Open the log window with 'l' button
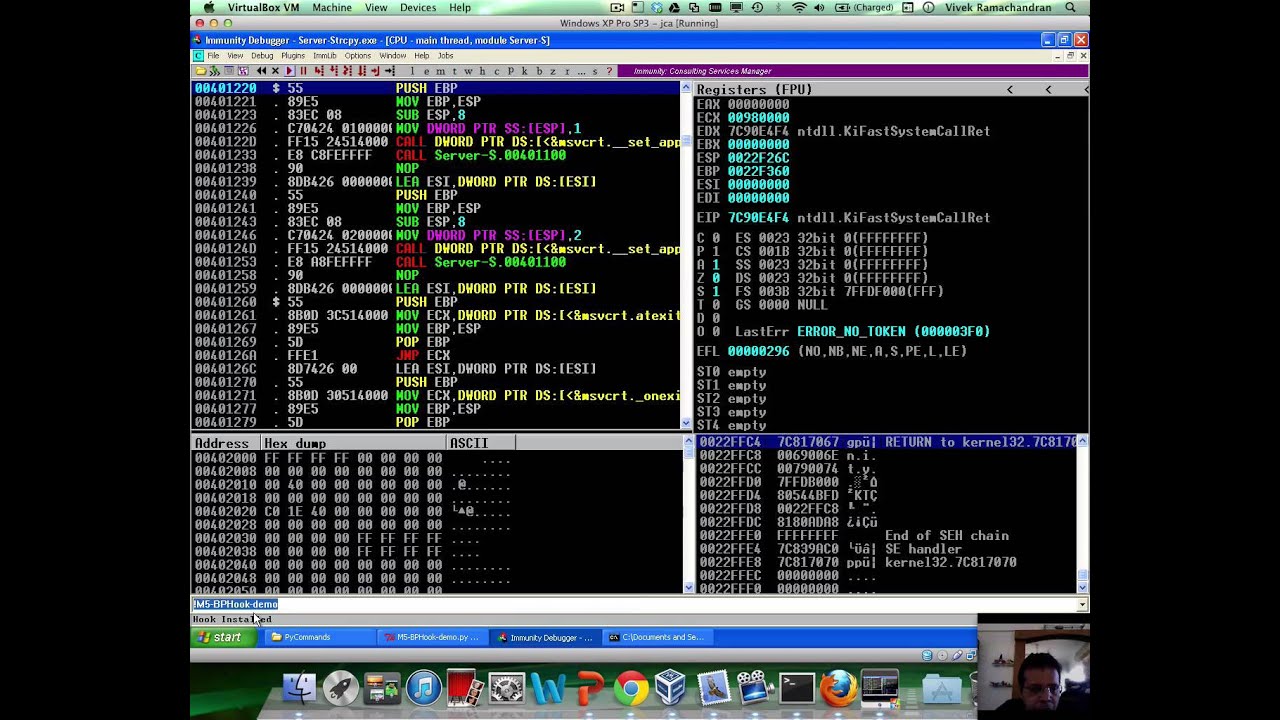 [412, 71]
